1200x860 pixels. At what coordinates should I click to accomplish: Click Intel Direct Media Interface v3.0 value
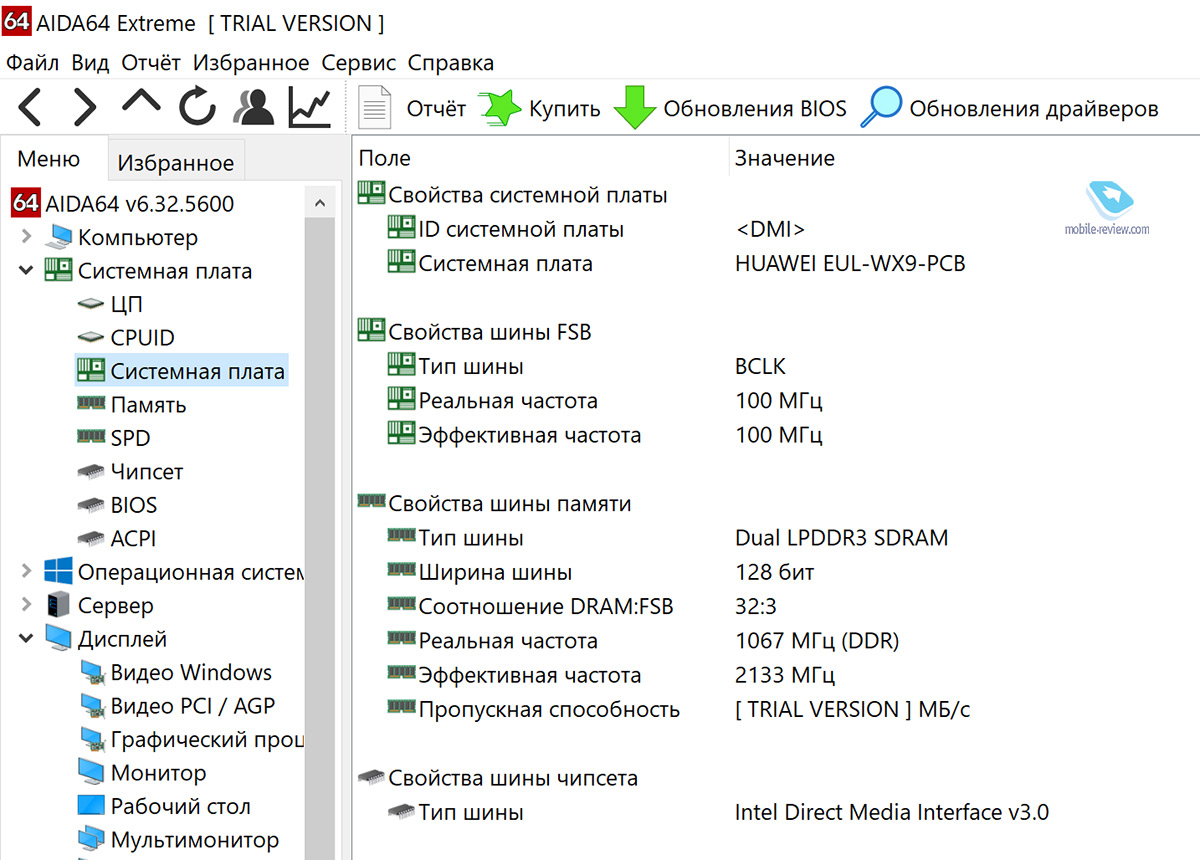pos(892,812)
